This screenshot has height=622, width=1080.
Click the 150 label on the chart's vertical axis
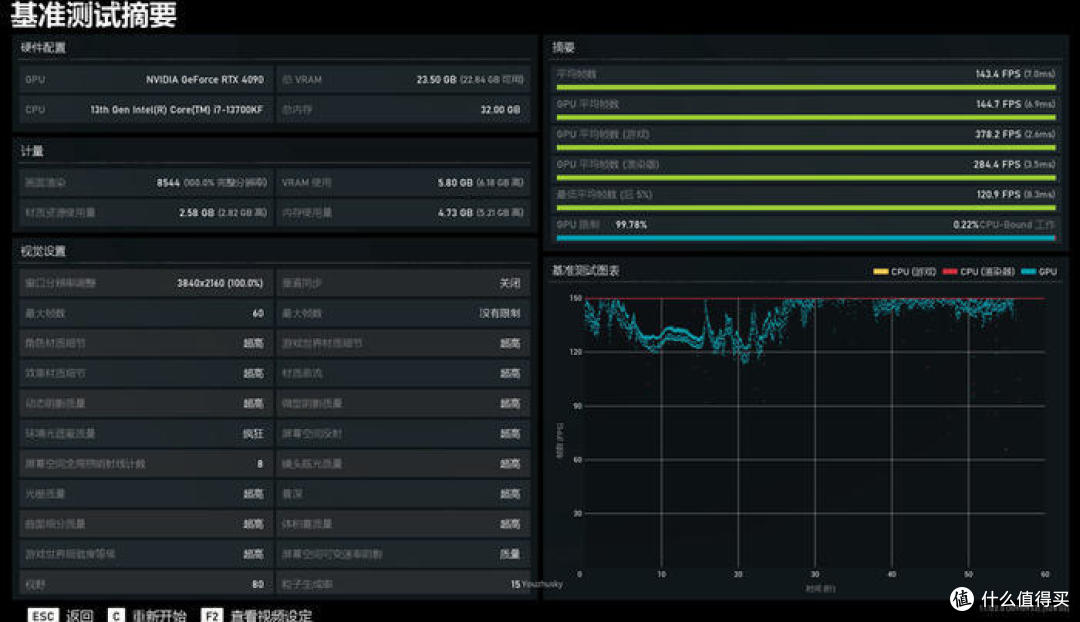click(x=576, y=298)
